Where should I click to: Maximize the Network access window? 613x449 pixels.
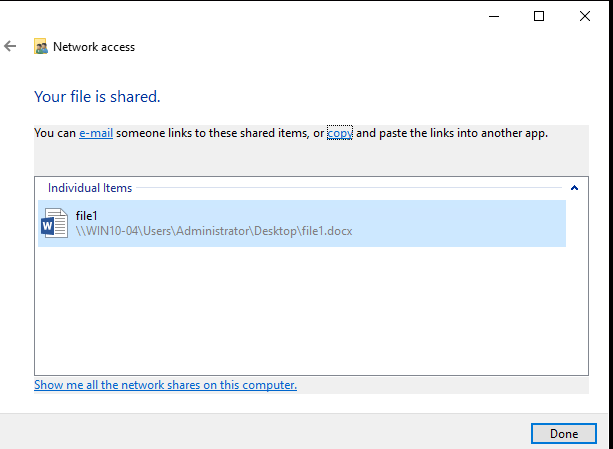539,16
